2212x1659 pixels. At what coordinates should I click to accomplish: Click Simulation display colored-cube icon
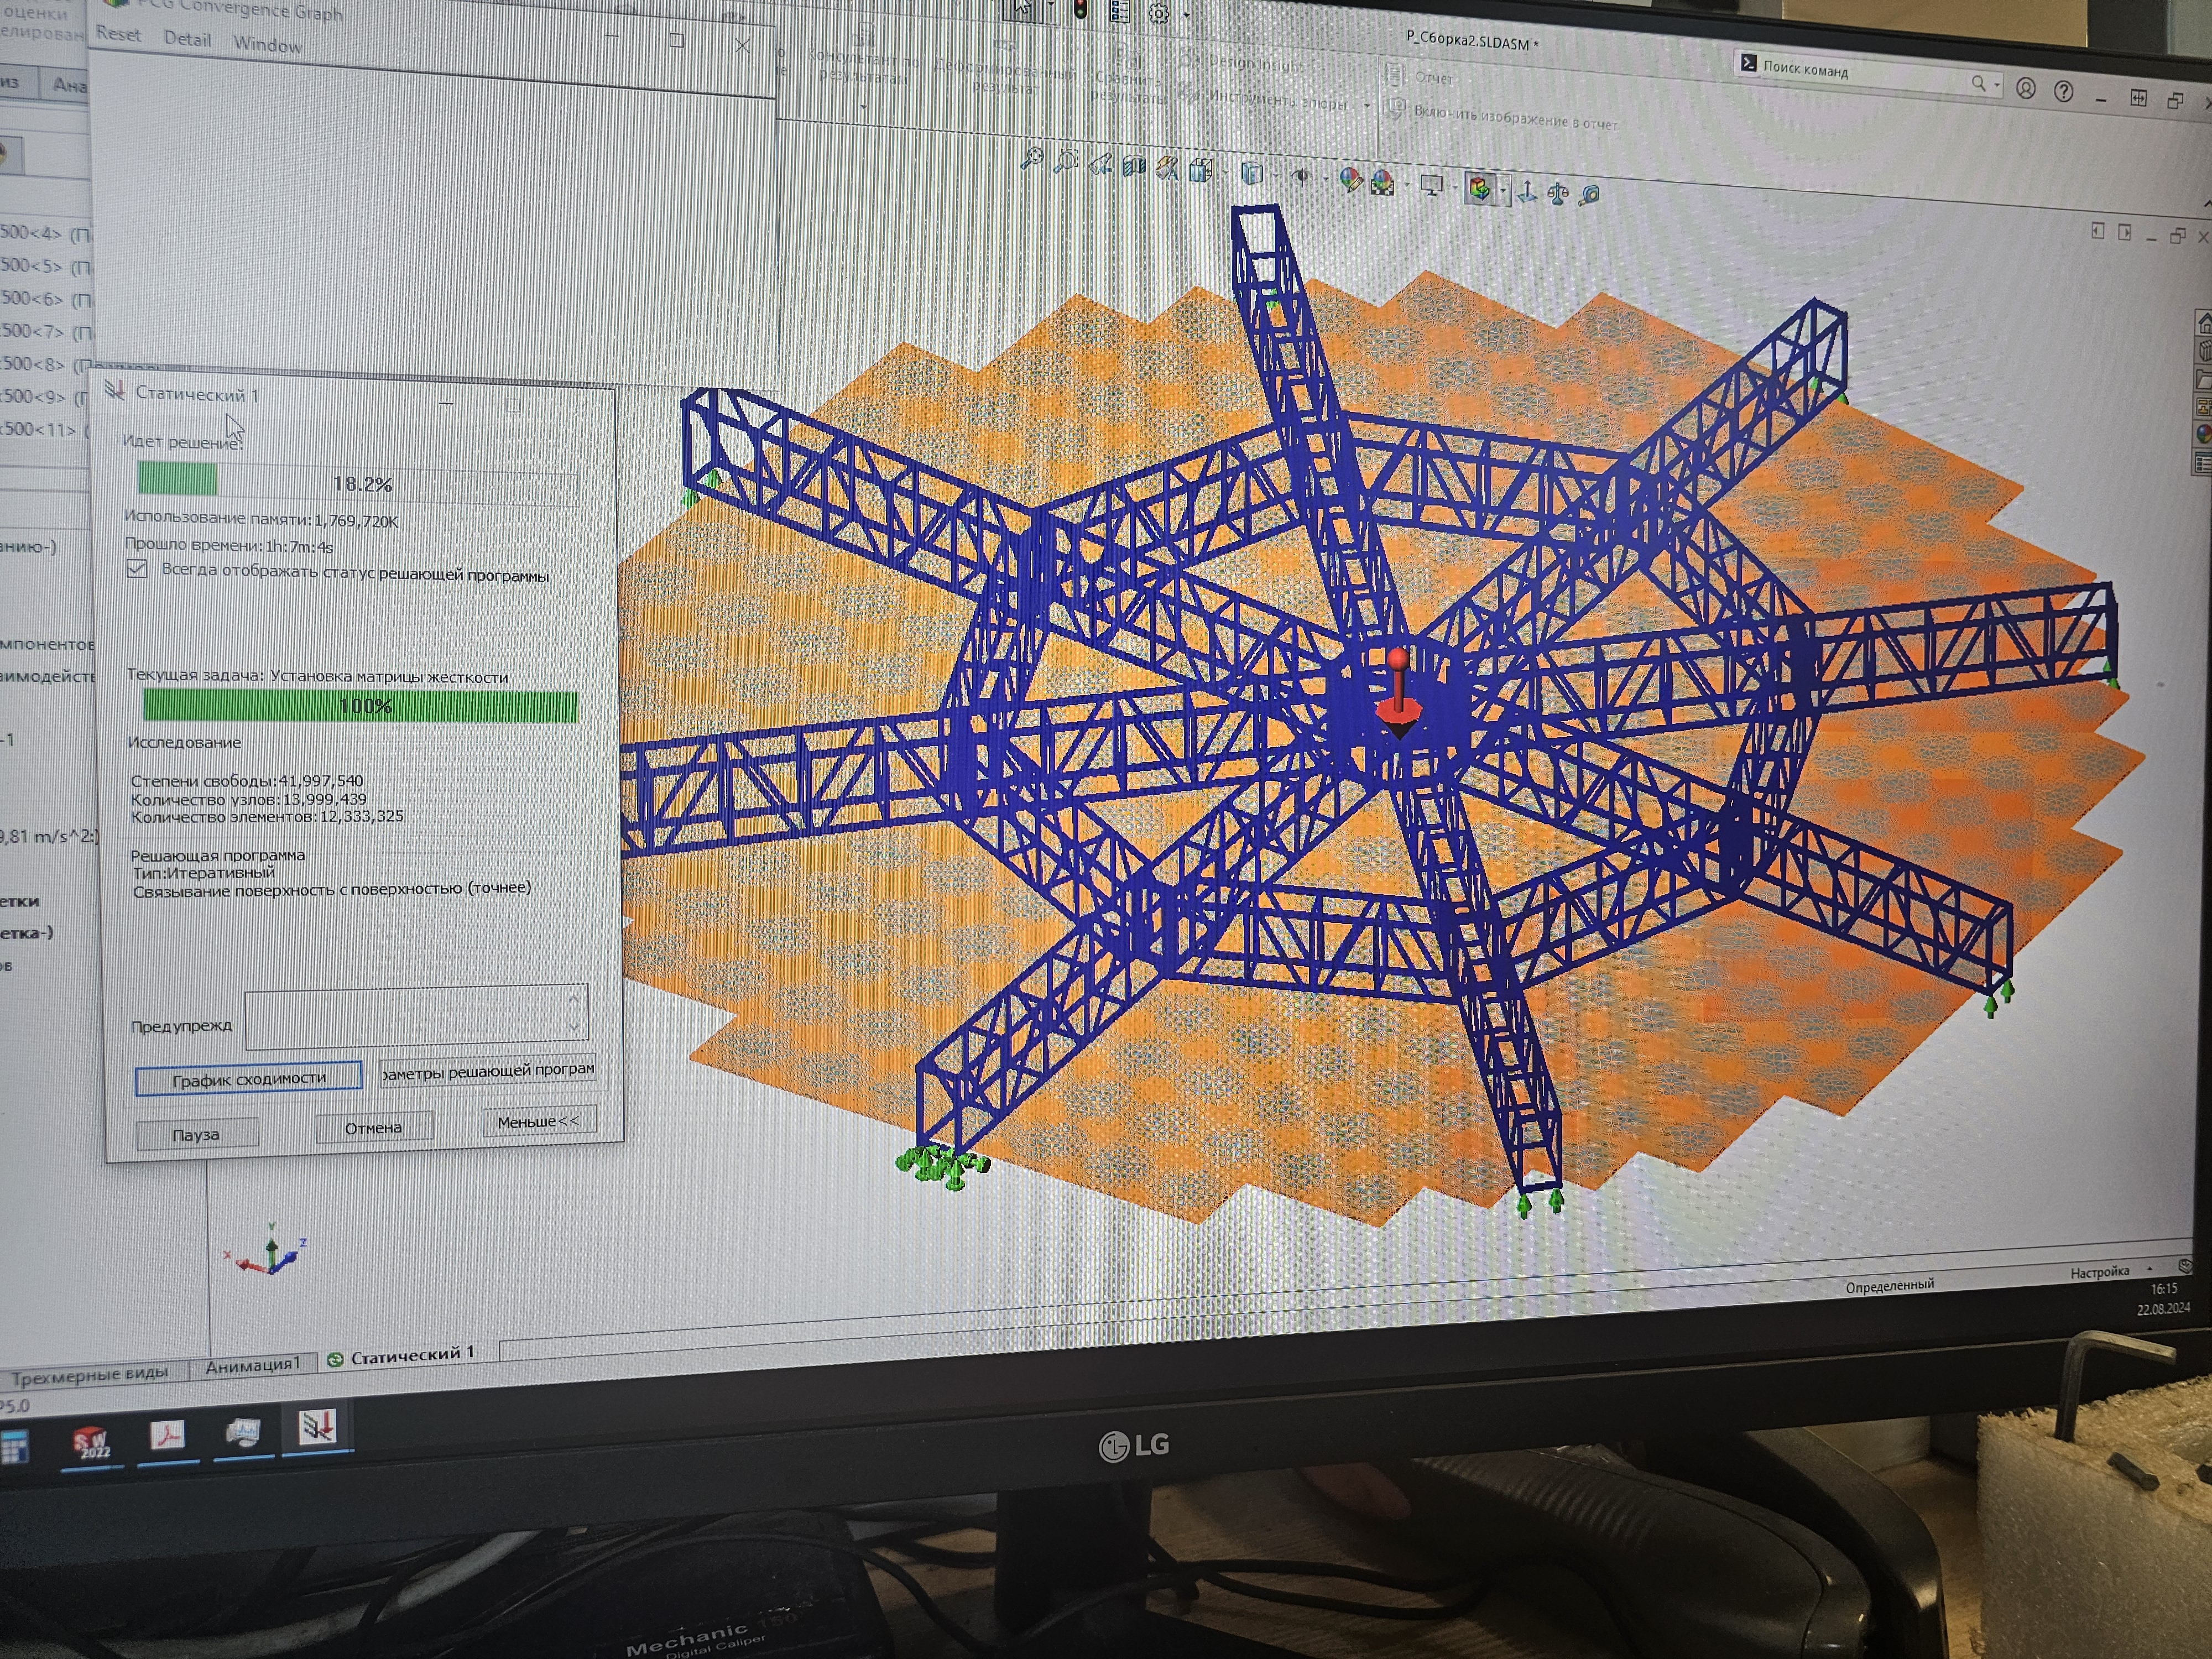click(x=1479, y=188)
